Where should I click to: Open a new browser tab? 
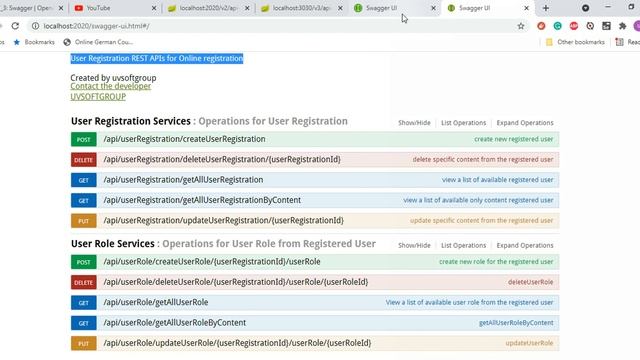(546, 8)
